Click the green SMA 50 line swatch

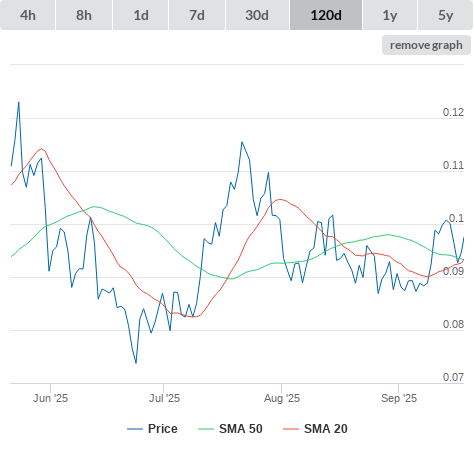[206, 429]
